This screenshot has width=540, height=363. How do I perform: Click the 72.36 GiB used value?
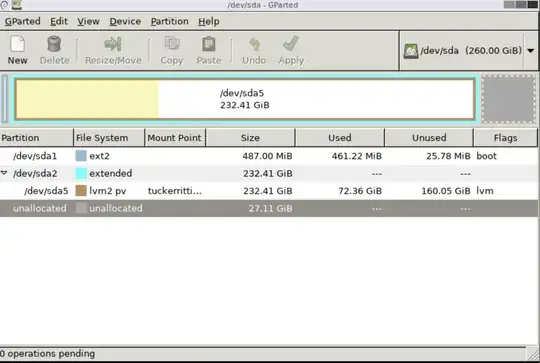pos(360,191)
